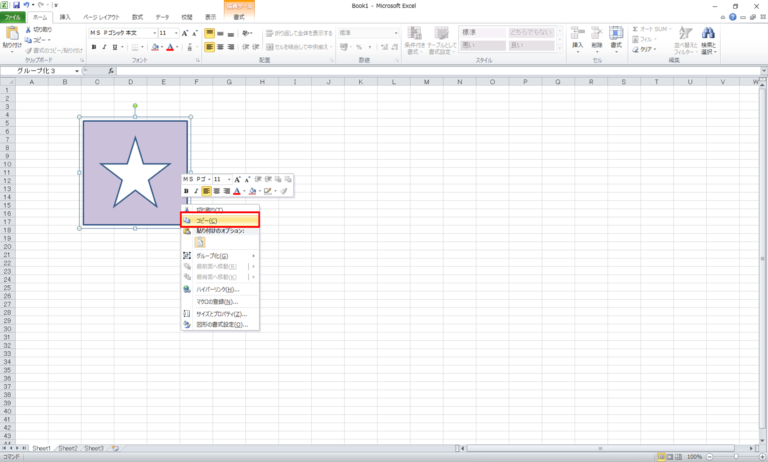Click the Percent style icon in Number group
The width and height of the screenshot is (768, 462).
click(359, 47)
